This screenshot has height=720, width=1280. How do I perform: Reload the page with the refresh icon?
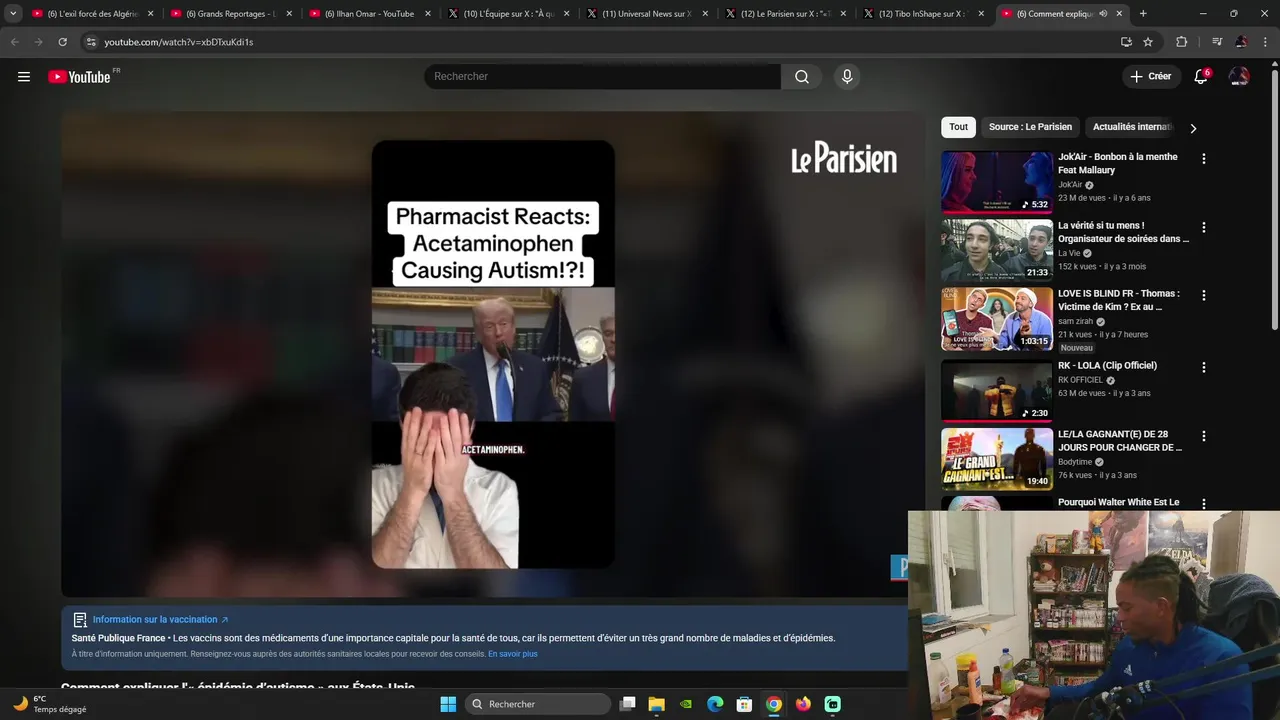tap(62, 42)
